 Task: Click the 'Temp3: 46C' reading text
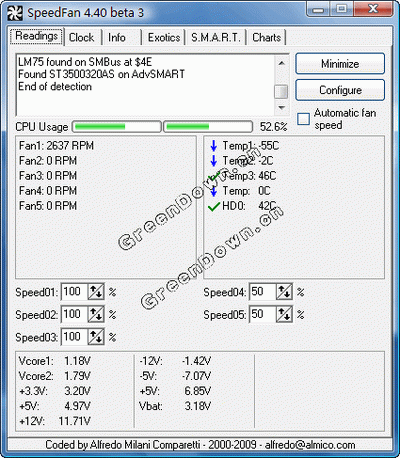click(x=249, y=176)
